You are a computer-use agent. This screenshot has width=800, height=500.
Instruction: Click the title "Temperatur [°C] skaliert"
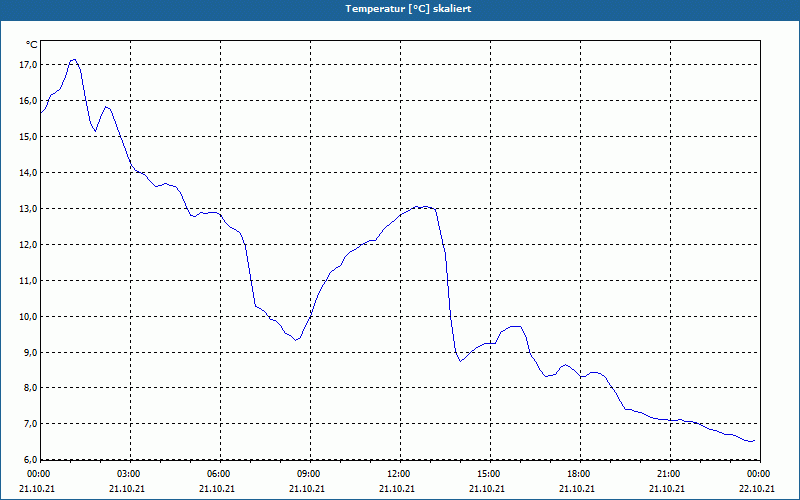(x=408, y=9)
